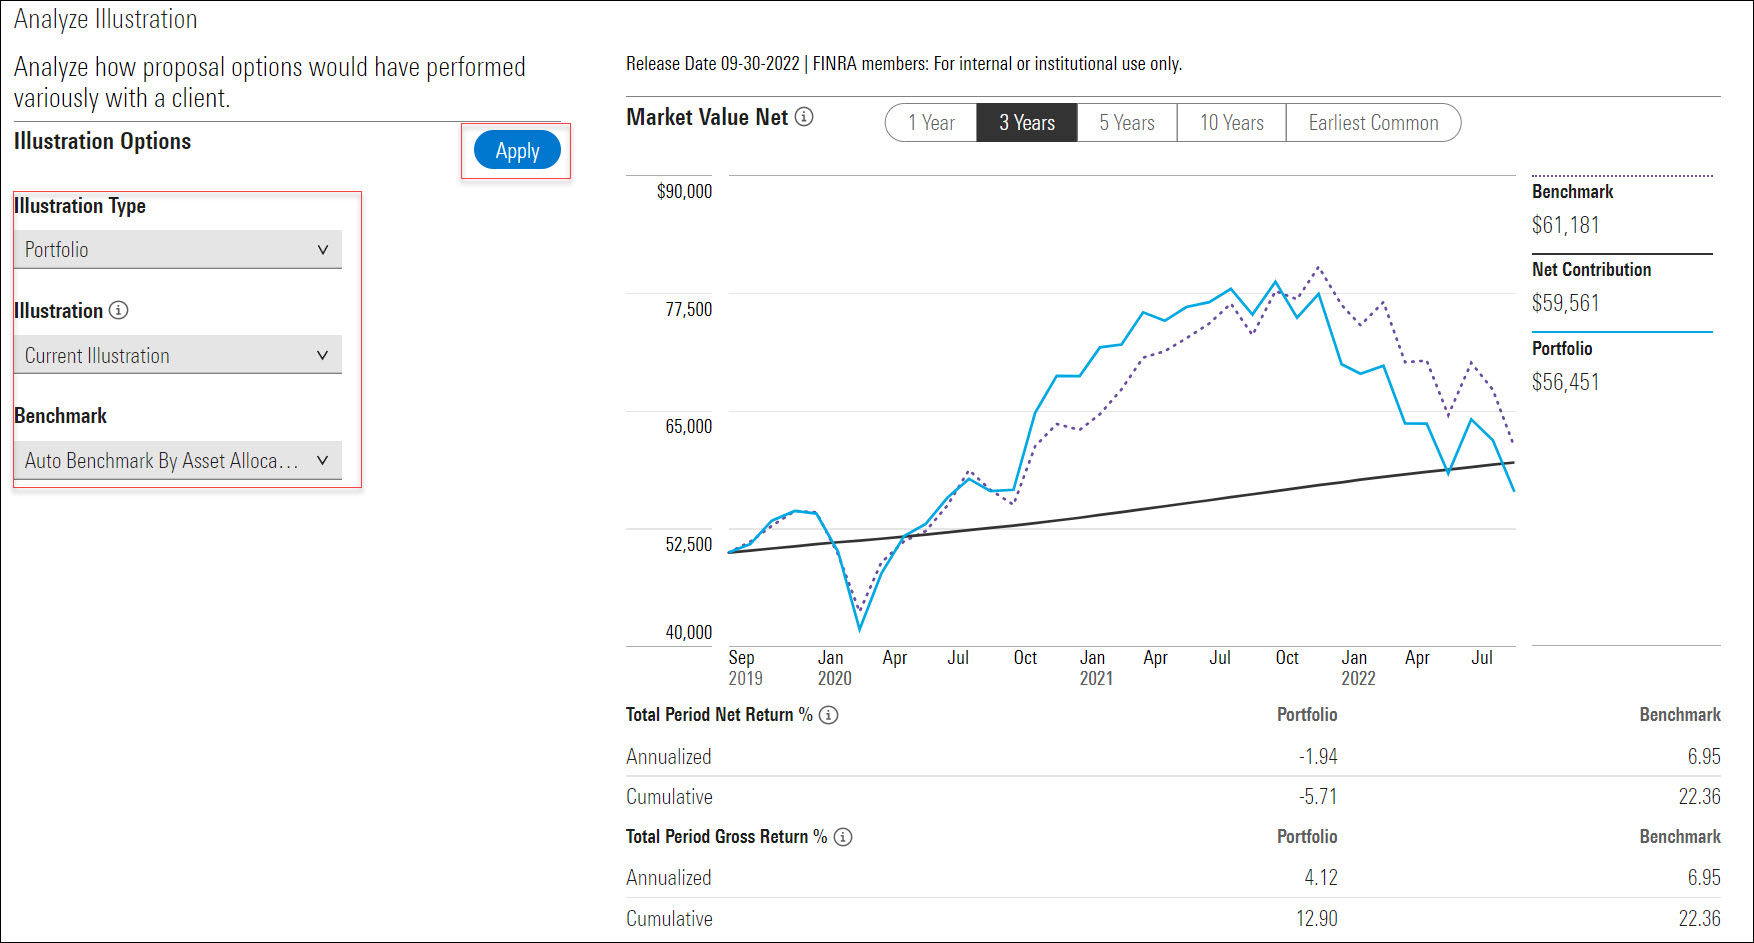Show info for Illustration option

click(x=118, y=310)
